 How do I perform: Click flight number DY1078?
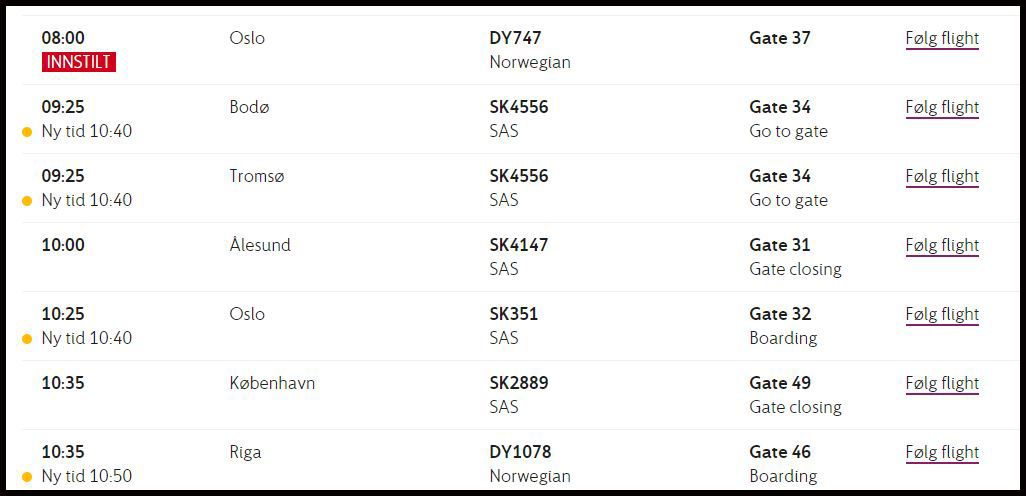pos(520,453)
